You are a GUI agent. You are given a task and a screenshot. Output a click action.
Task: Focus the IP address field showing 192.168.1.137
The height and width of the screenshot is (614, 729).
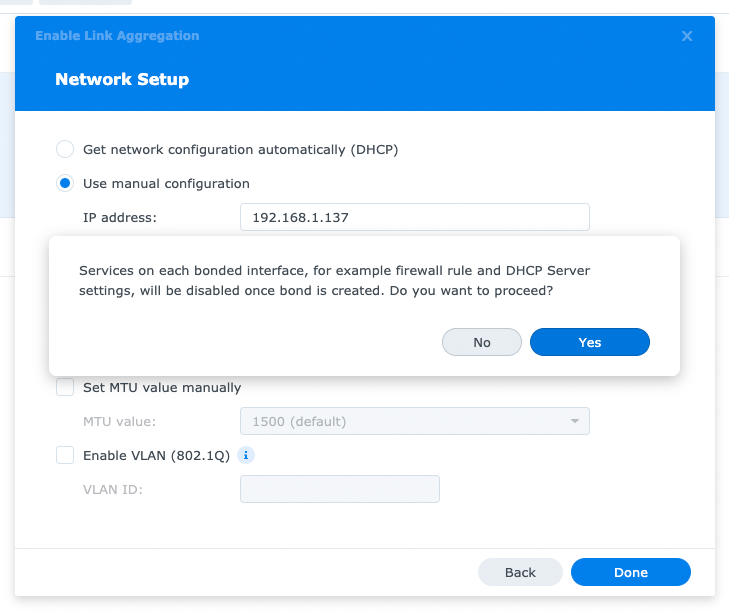pos(415,217)
